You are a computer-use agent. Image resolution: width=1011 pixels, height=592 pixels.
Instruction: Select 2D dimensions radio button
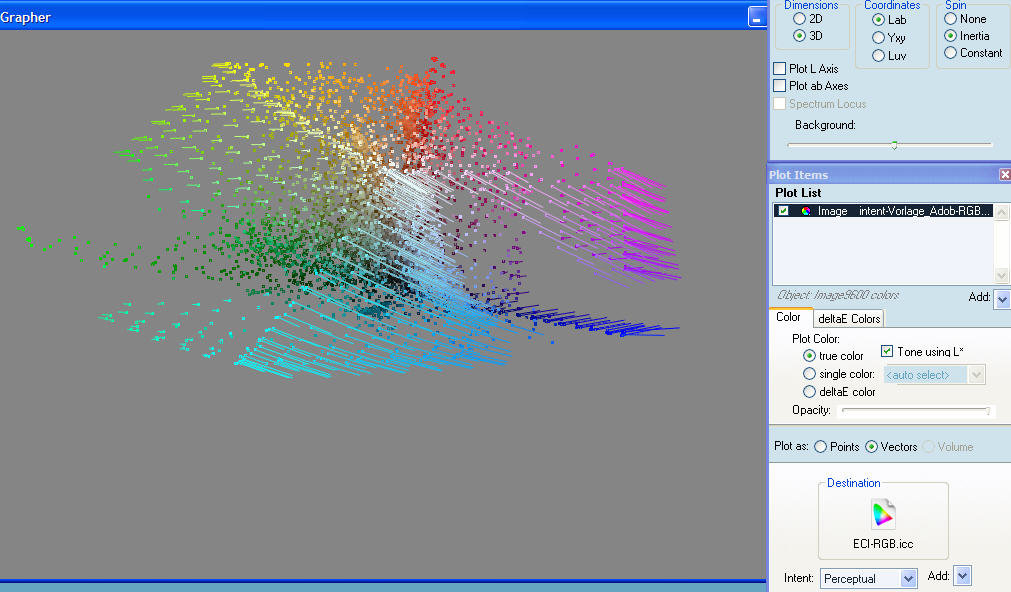point(799,19)
